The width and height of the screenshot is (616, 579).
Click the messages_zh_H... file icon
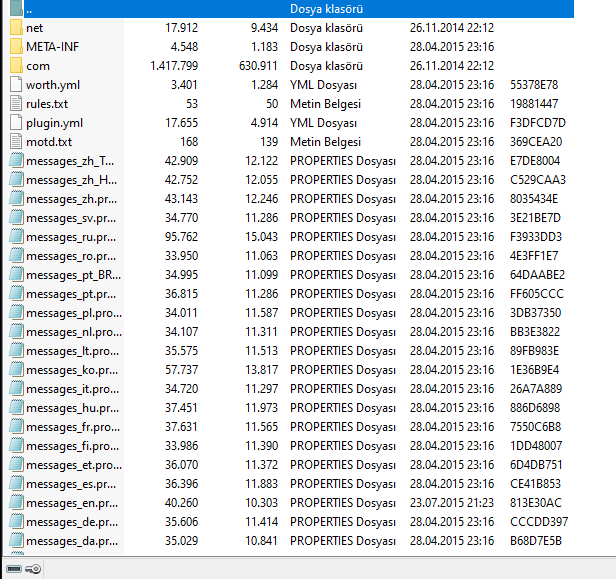click(x=16, y=180)
